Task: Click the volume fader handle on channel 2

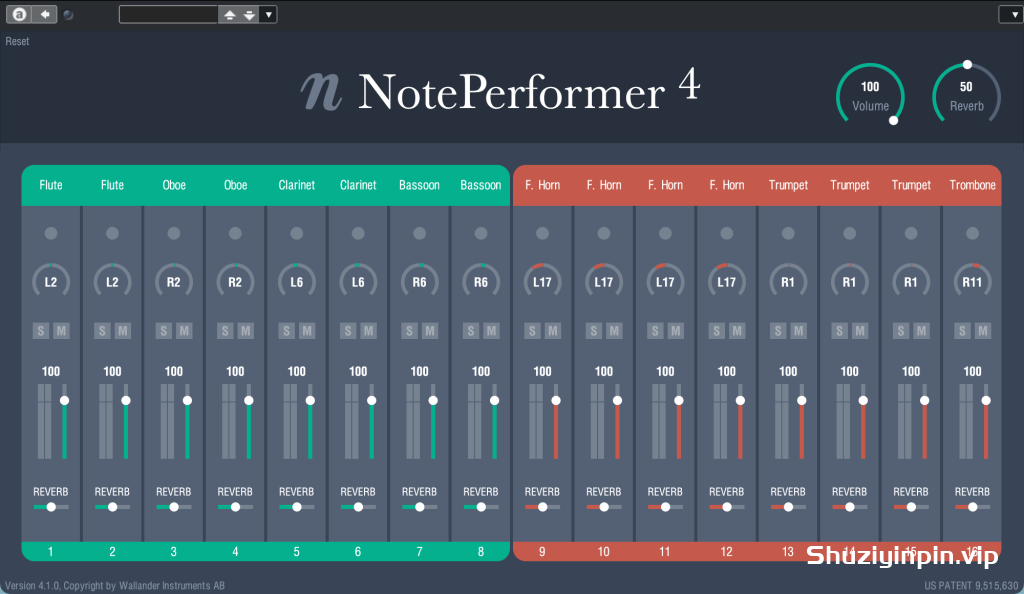Action: (126, 400)
